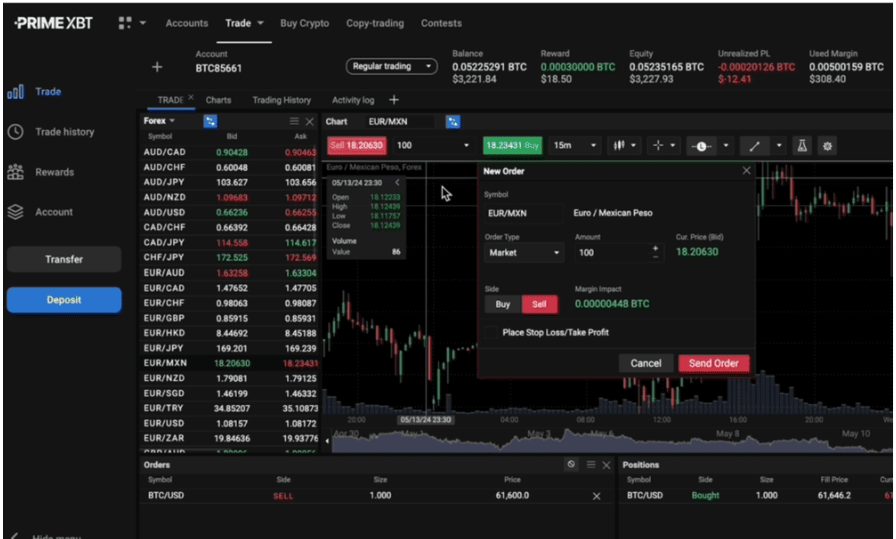Viewport: 896px width, 539px height.
Task: Open Contests in top navigation
Action: 441,23
